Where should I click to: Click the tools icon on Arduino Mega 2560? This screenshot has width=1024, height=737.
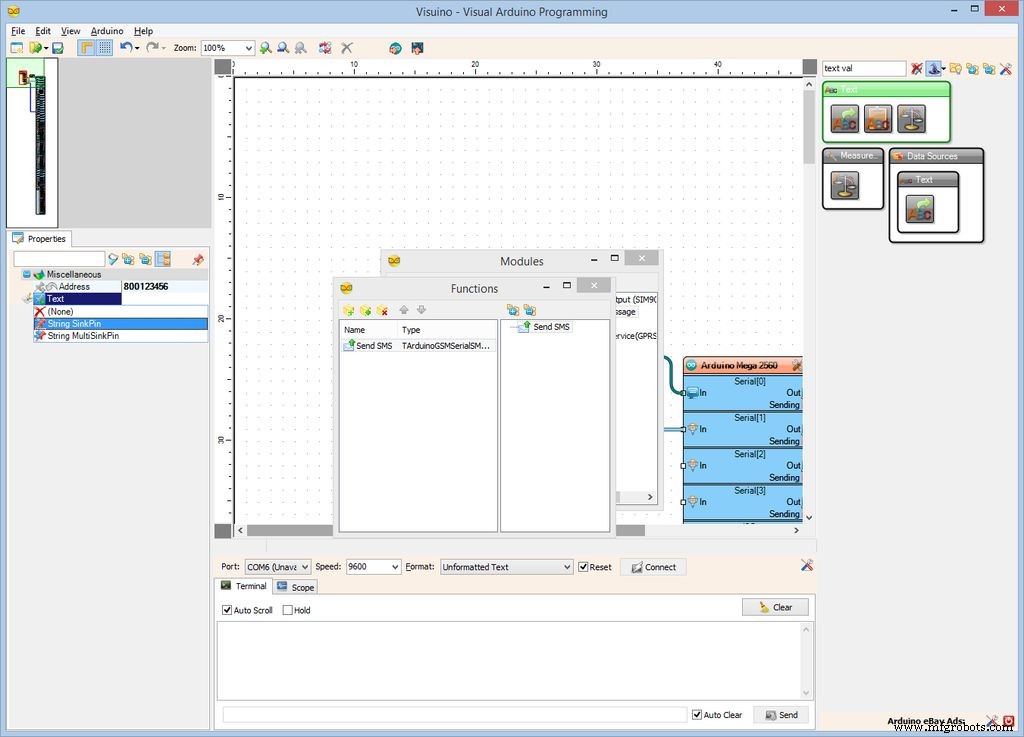coord(796,366)
